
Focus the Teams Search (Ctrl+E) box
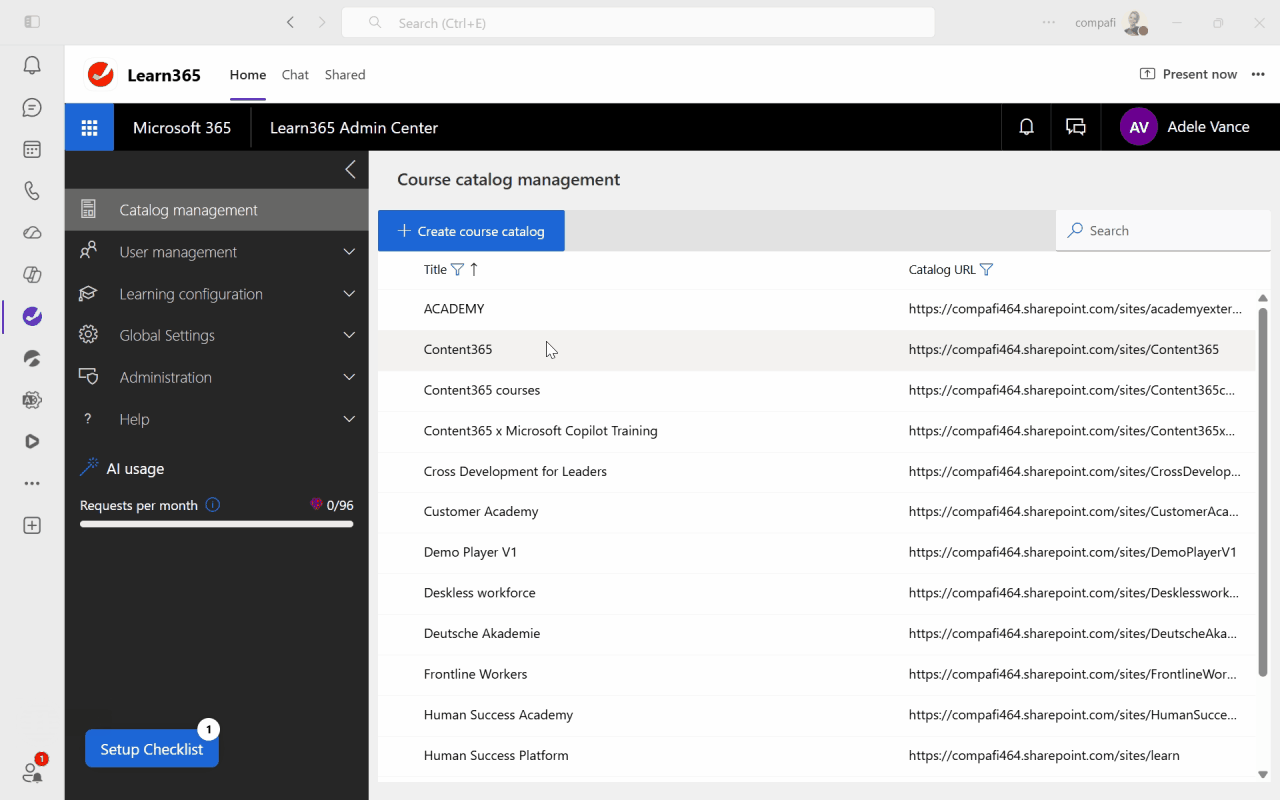pos(638,22)
